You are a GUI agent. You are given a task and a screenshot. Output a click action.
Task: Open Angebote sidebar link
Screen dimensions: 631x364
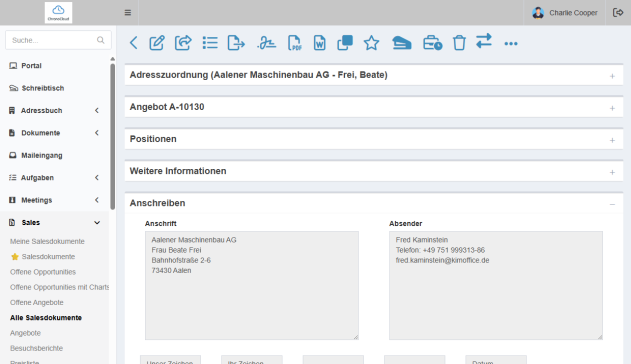[25, 333]
